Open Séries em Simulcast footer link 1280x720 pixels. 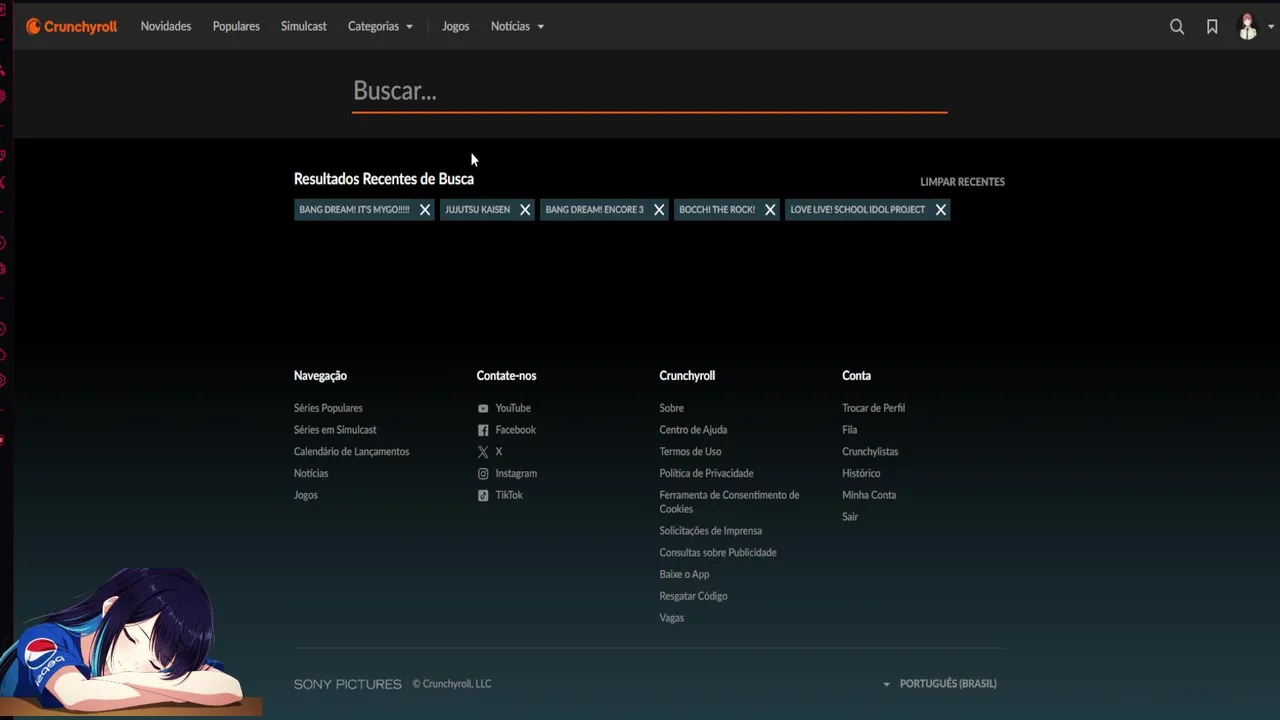pyautogui.click(x=335, y=430)
